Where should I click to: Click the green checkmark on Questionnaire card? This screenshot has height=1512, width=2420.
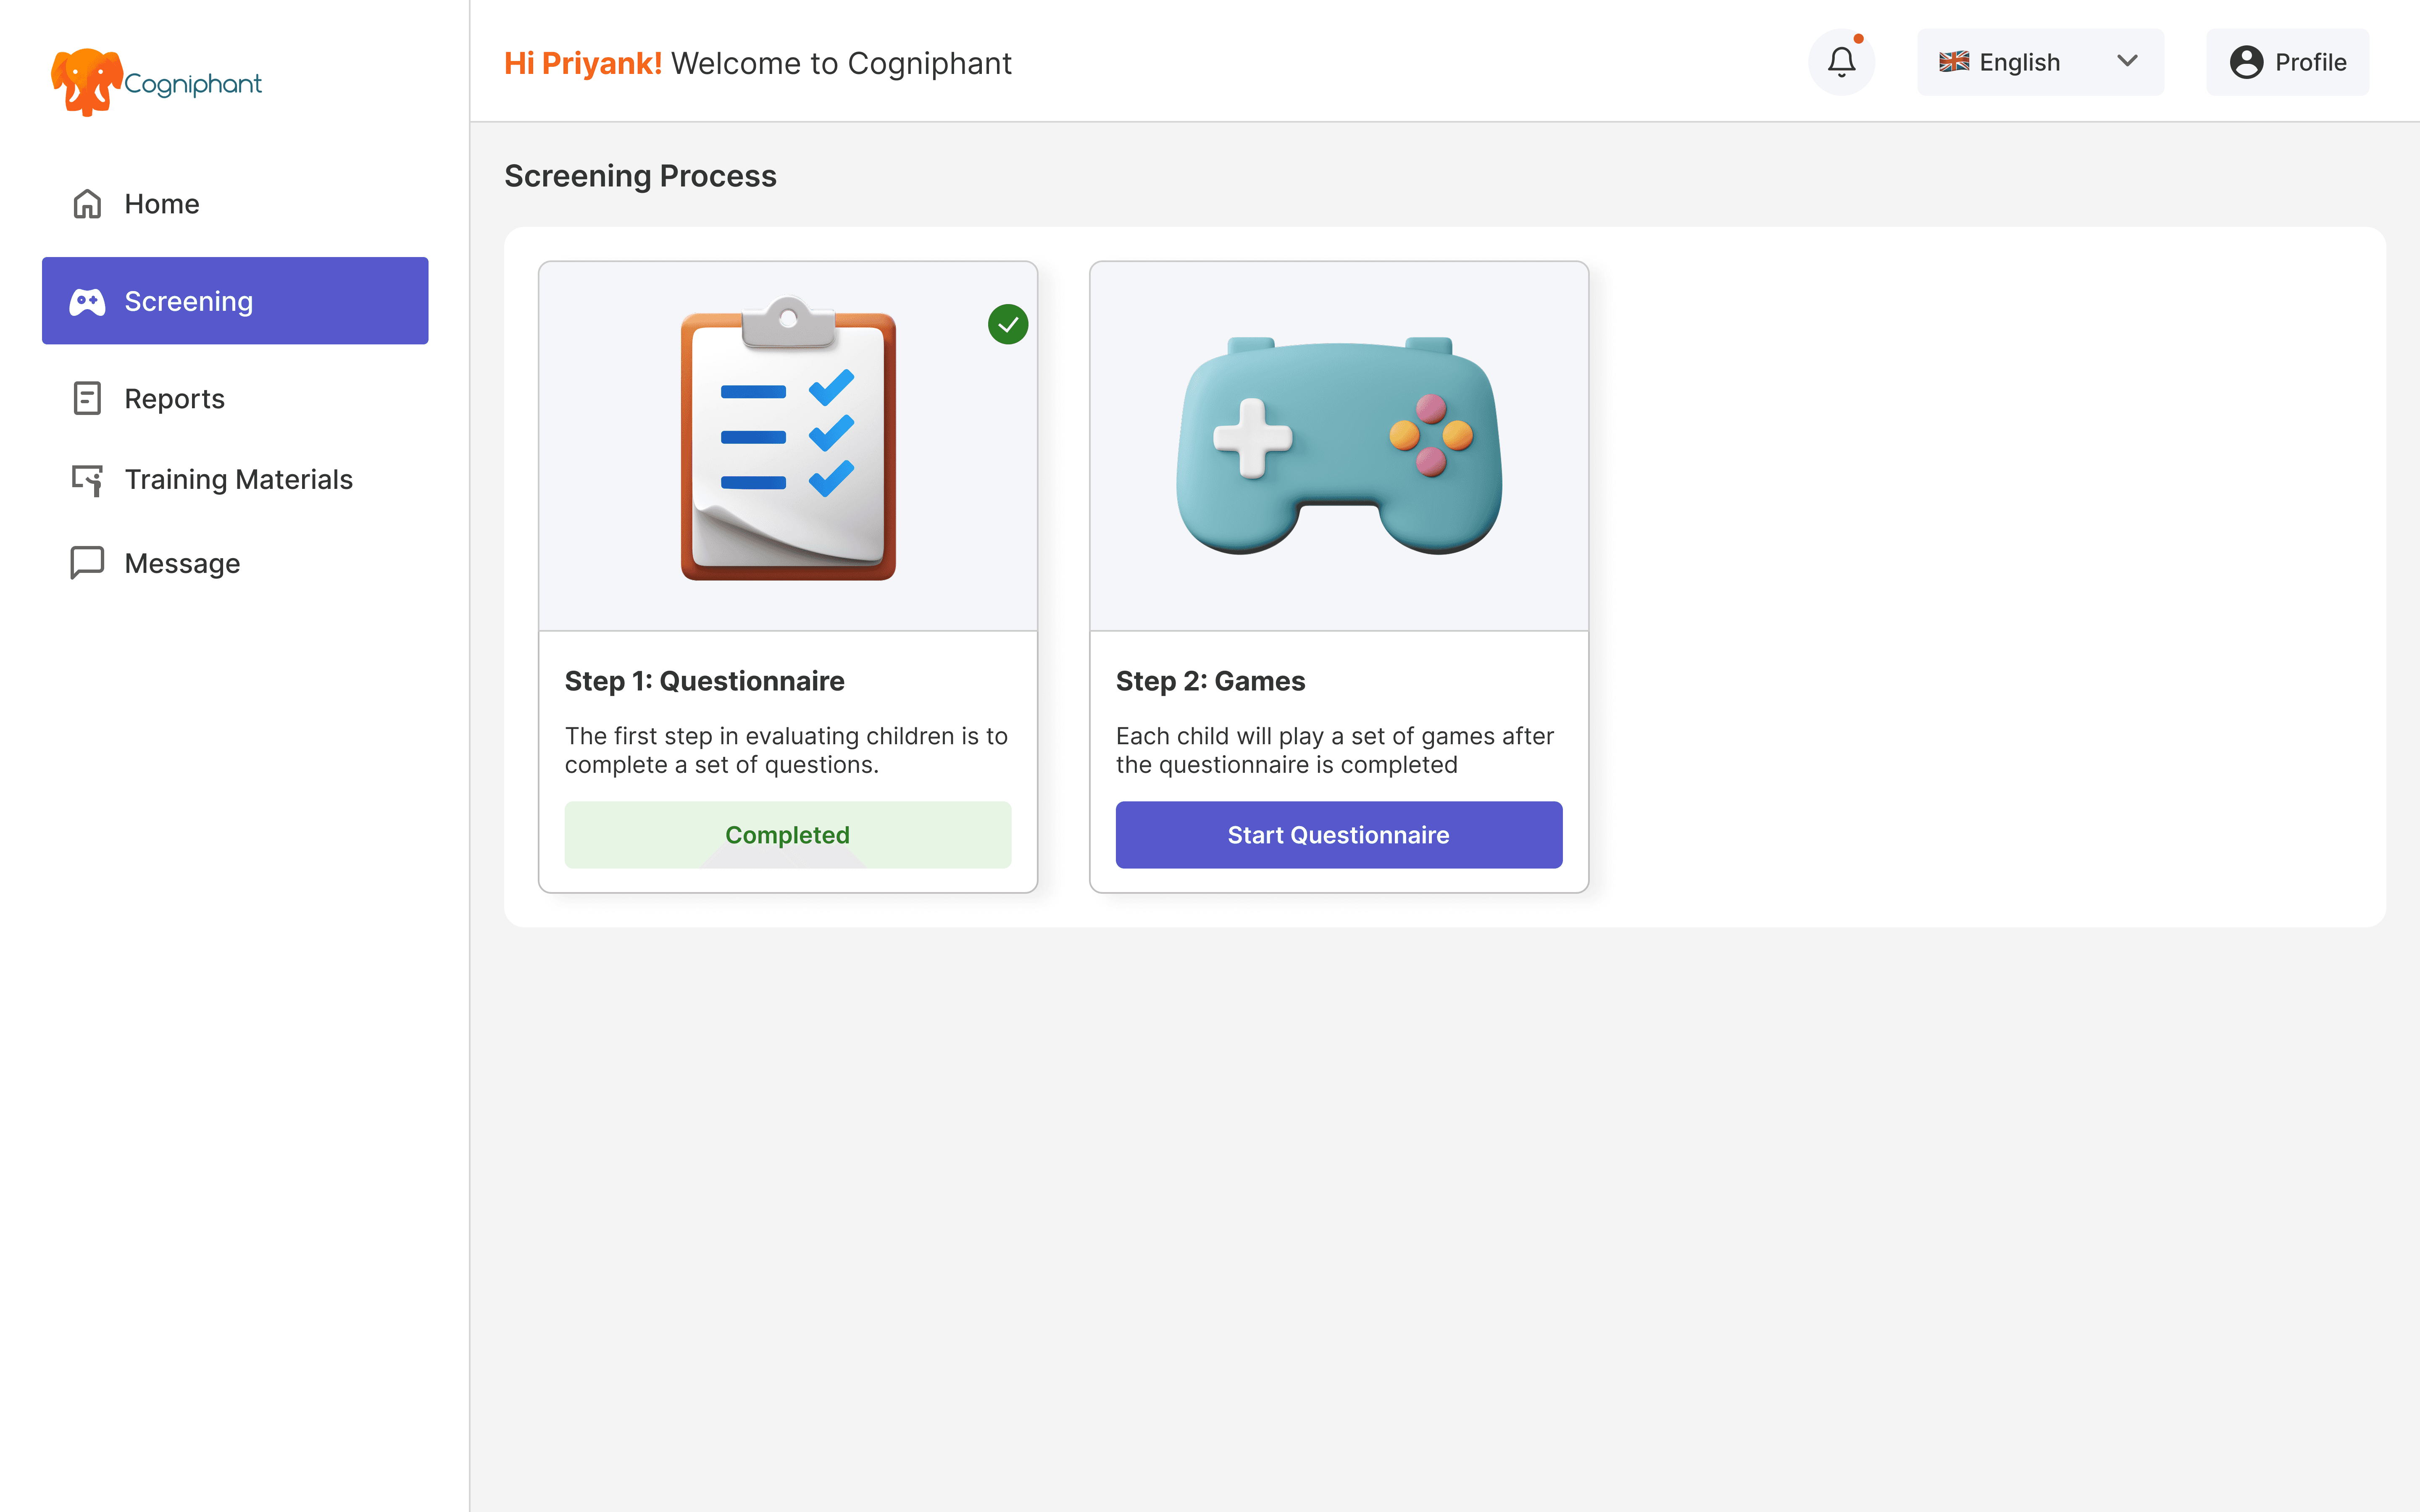tap(1007, 324)
